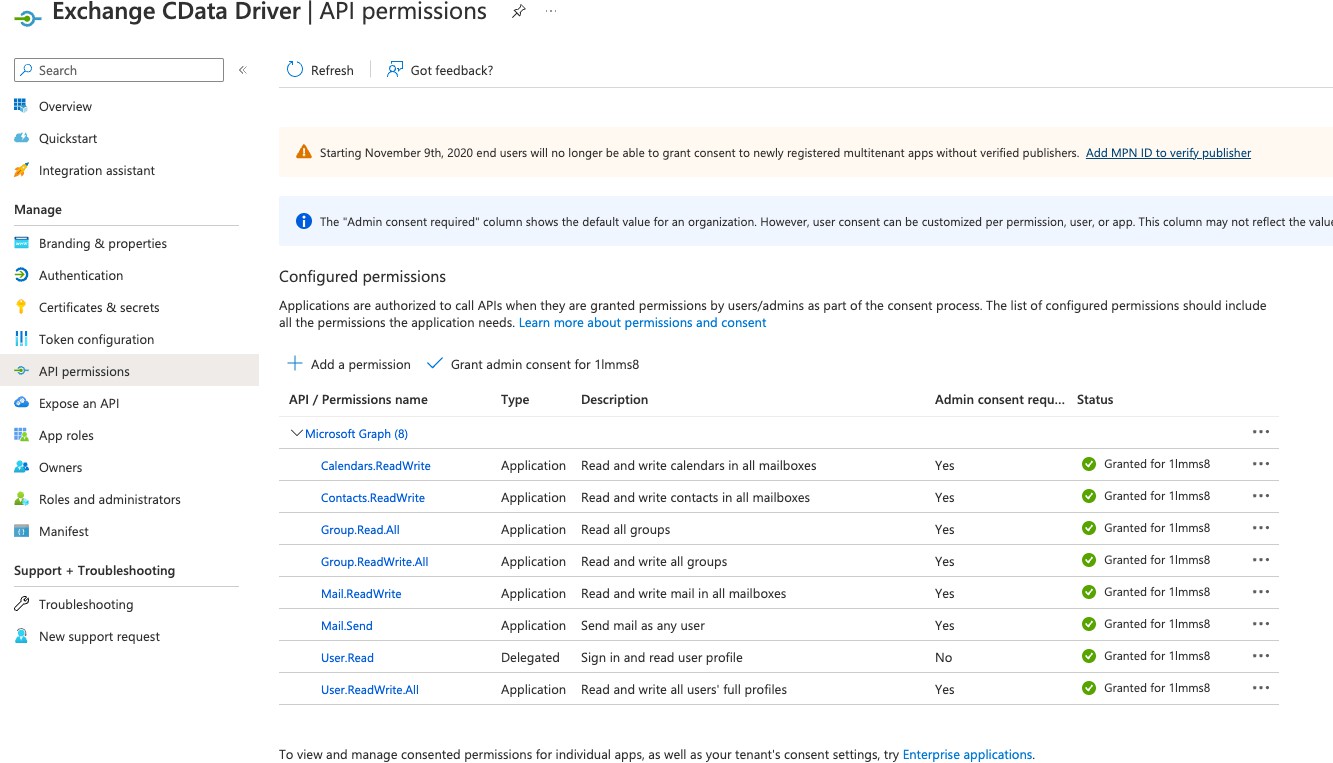Collapse the Microsoft Graph (8) permissions group
The height and width of the screenshot is (763, 1333).
click(x=296, y=434)
